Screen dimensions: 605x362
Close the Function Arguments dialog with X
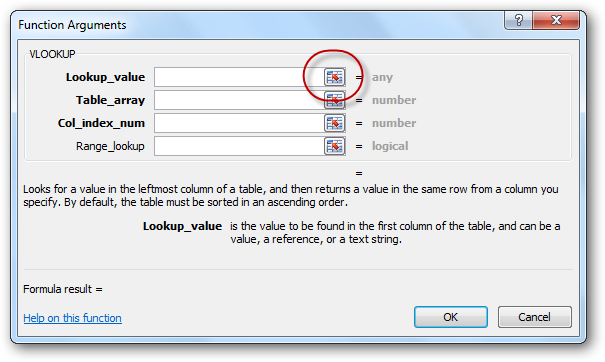coord(556,20)
